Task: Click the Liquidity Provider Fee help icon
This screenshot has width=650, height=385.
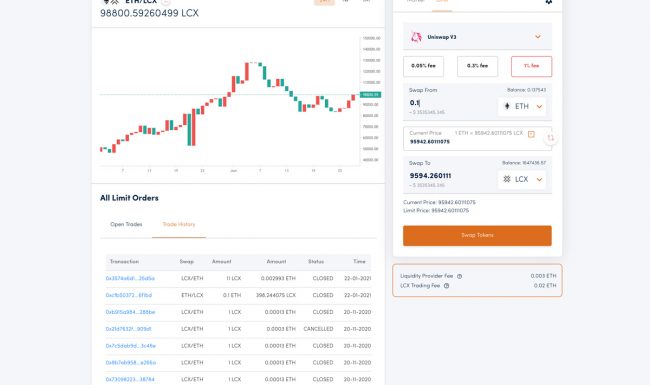Action: tap(459, 276)
